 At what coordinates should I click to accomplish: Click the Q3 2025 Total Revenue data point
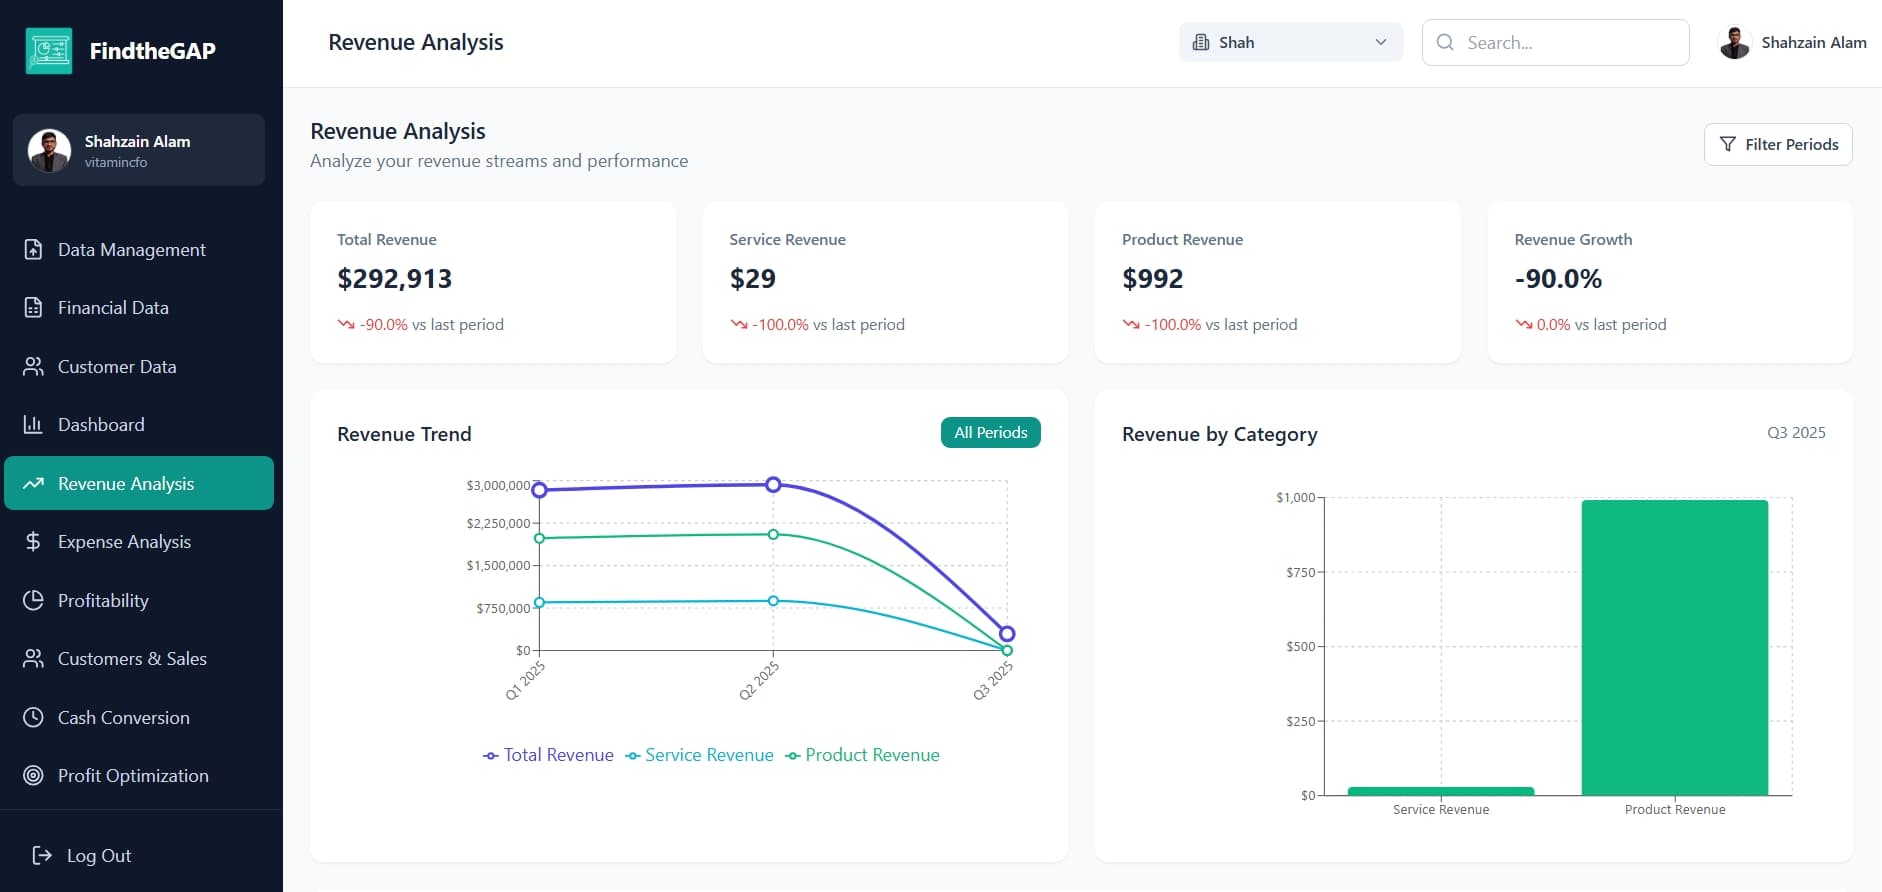pos(1007,634)
